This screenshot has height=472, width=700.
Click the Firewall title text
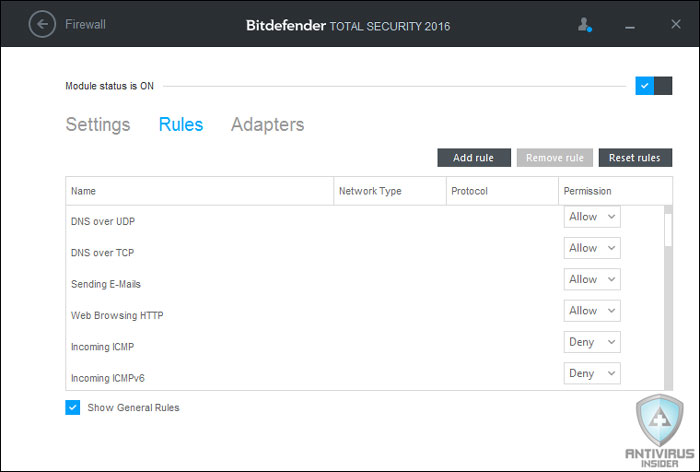click(85, 24)
